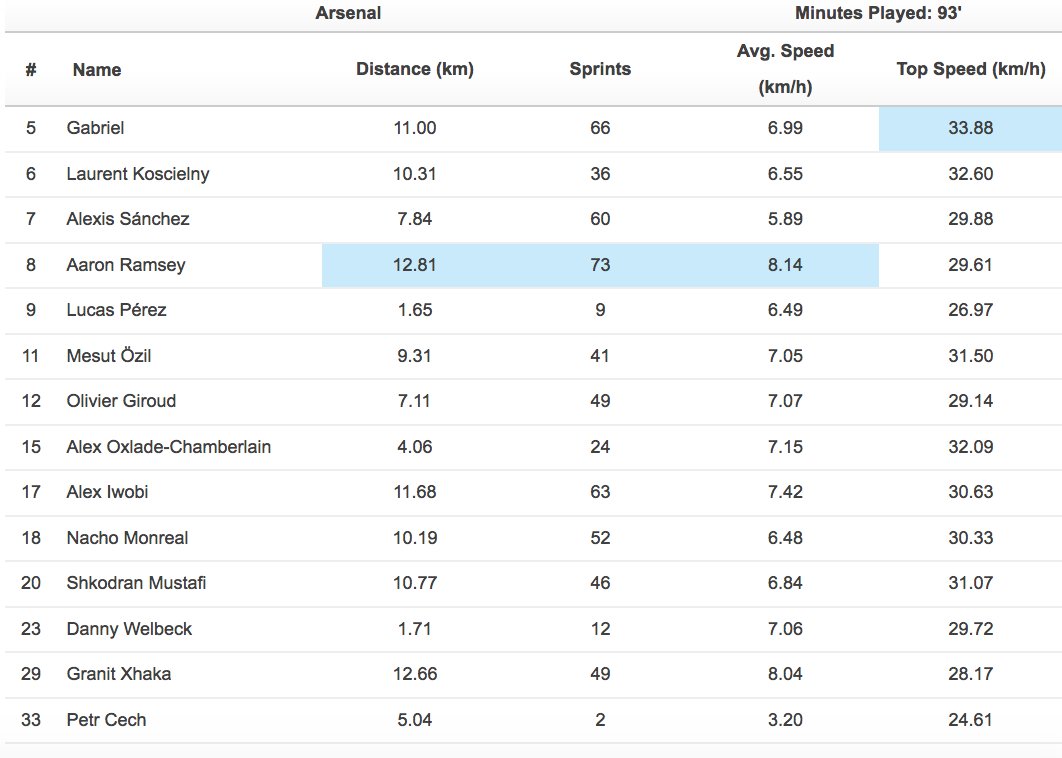
Task: Select player name Olivier Giroud
Action: click(121, 401)
